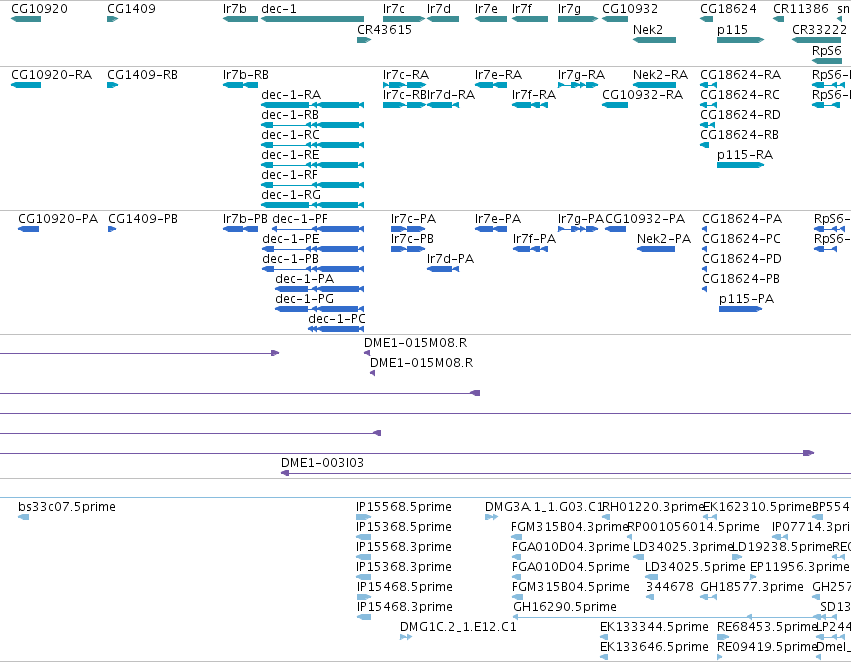Select protein 'dec-1-PA'

[304, 279]
